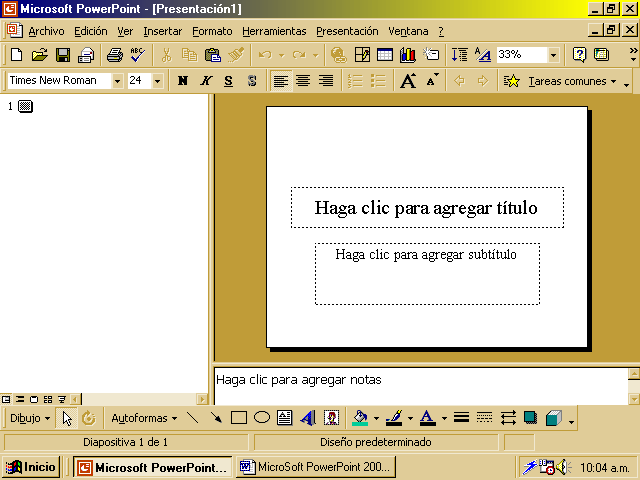
Task: Toggle underline formatting S button
Action: (229, 81)
